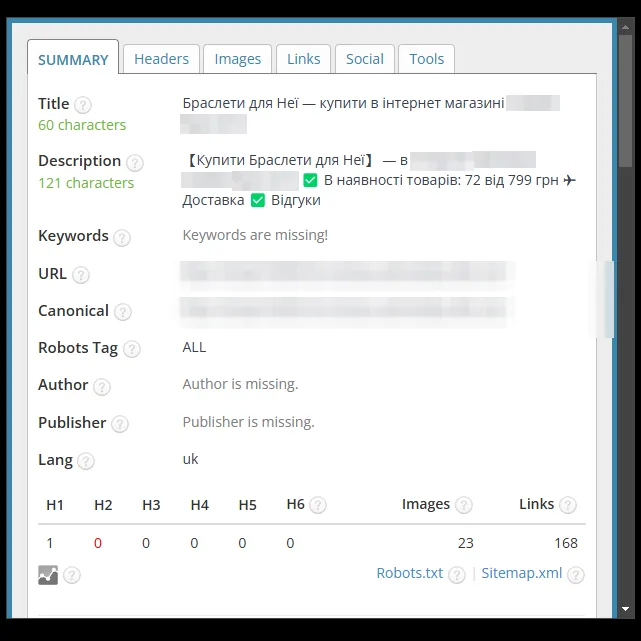Image resolution: width=641 pixels, height=641 pixels.
Task: Click the help icon next to Author
Action: (102, 386)
